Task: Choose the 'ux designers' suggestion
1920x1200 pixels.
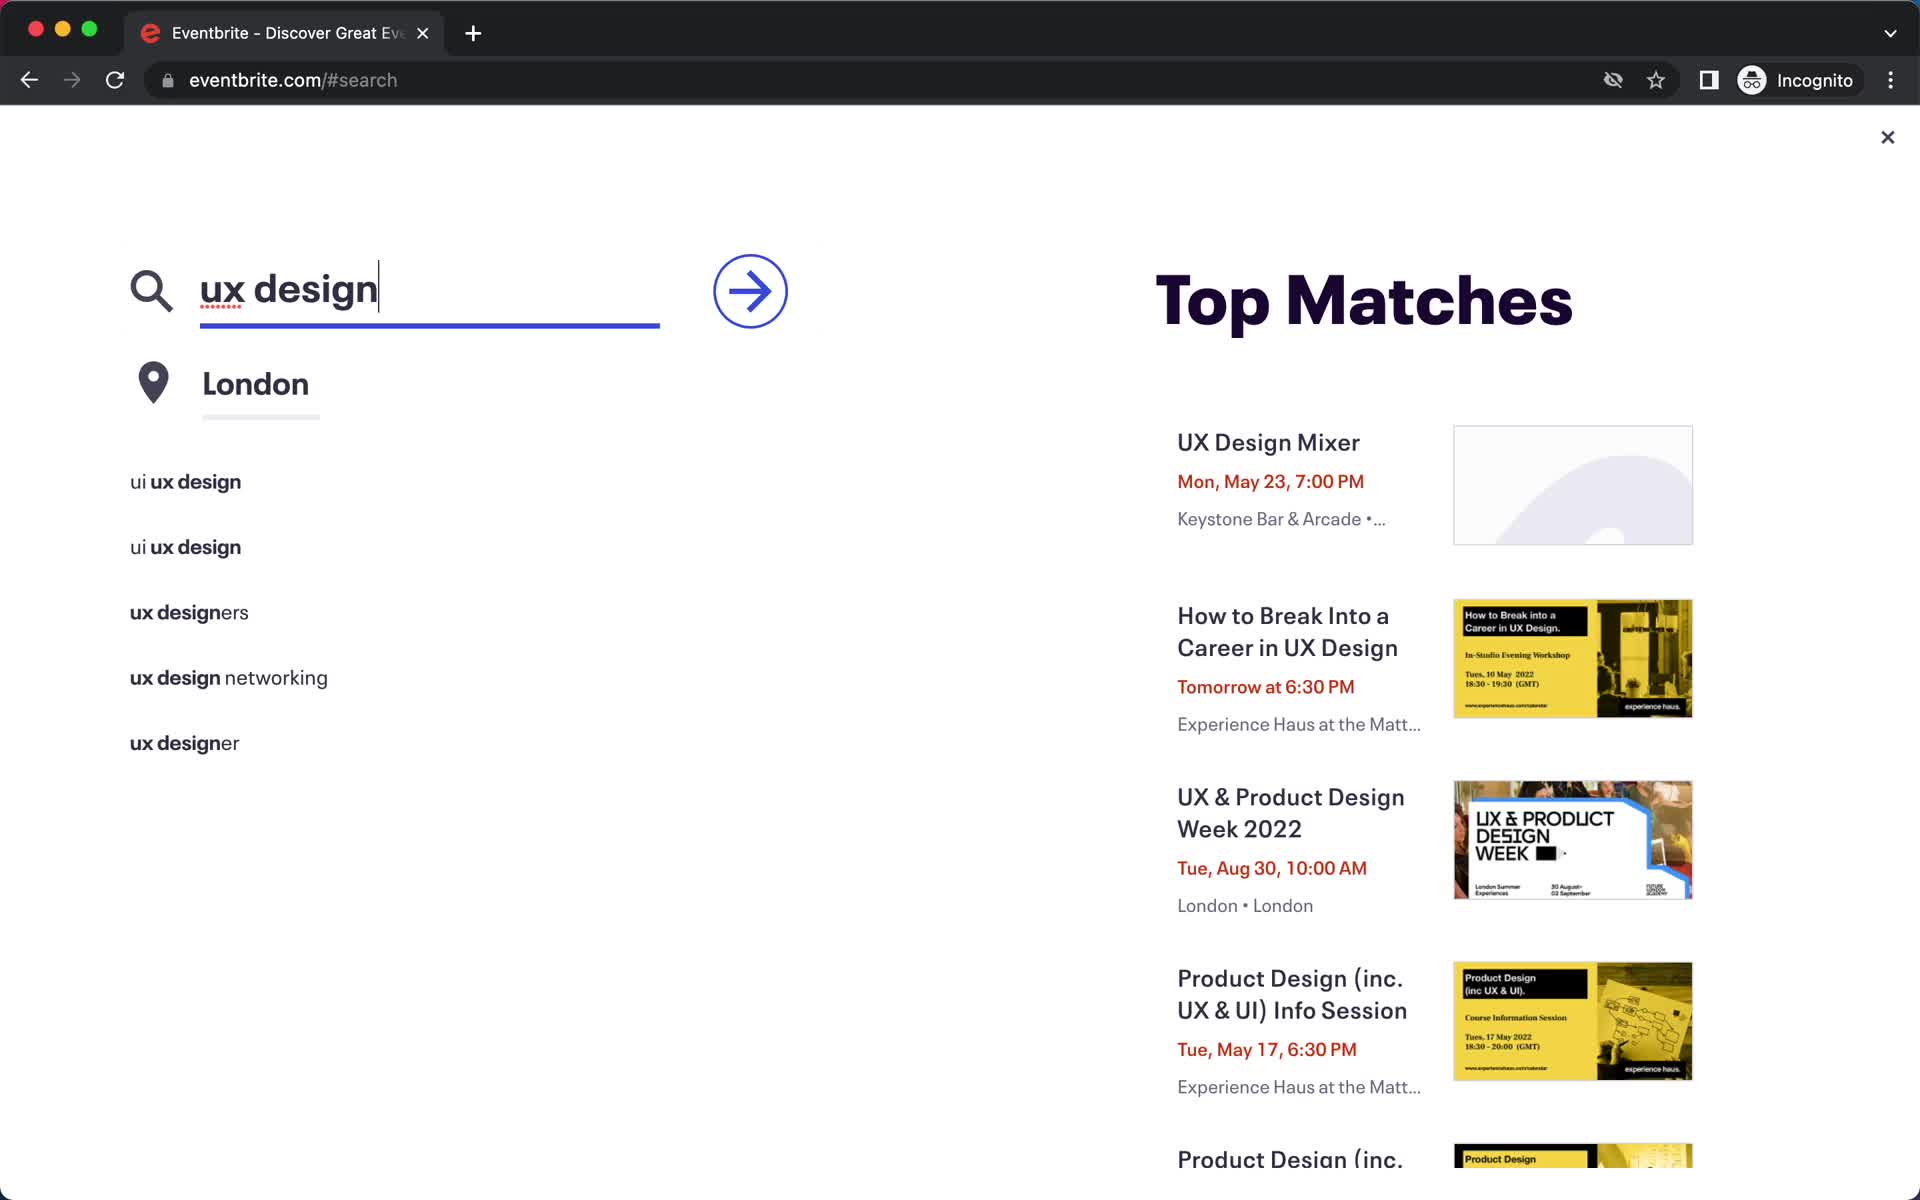Action: point(189,613)
